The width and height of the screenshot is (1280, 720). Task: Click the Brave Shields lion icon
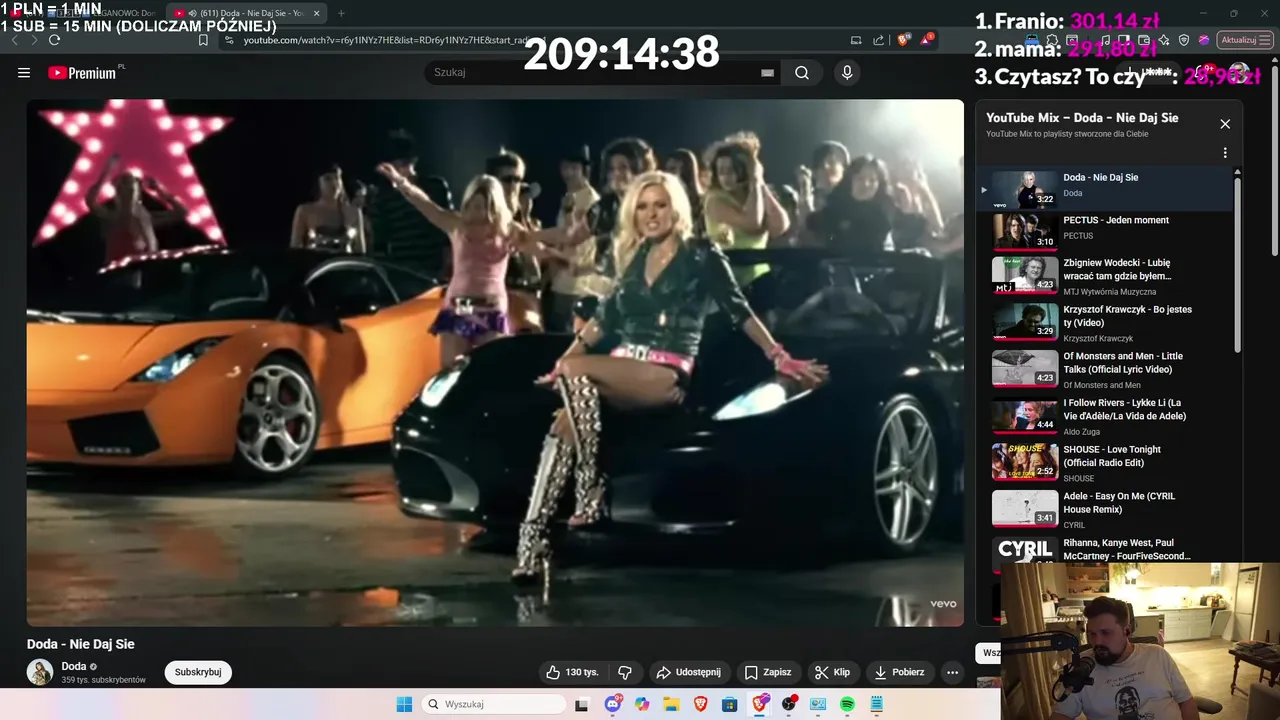902,40
